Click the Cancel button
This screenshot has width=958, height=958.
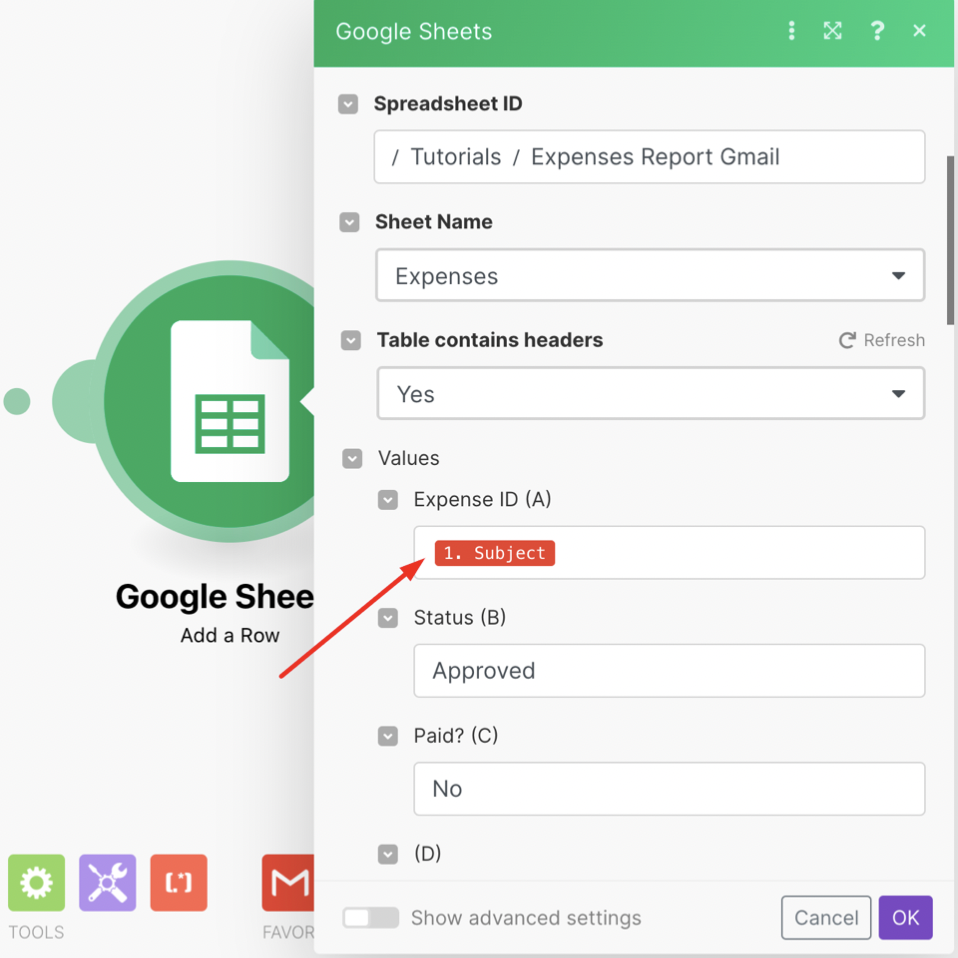826,918
